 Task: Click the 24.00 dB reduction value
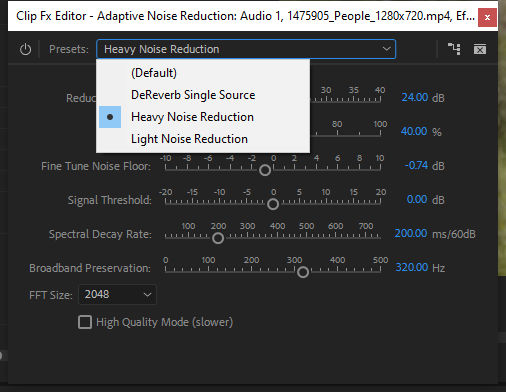415,97
